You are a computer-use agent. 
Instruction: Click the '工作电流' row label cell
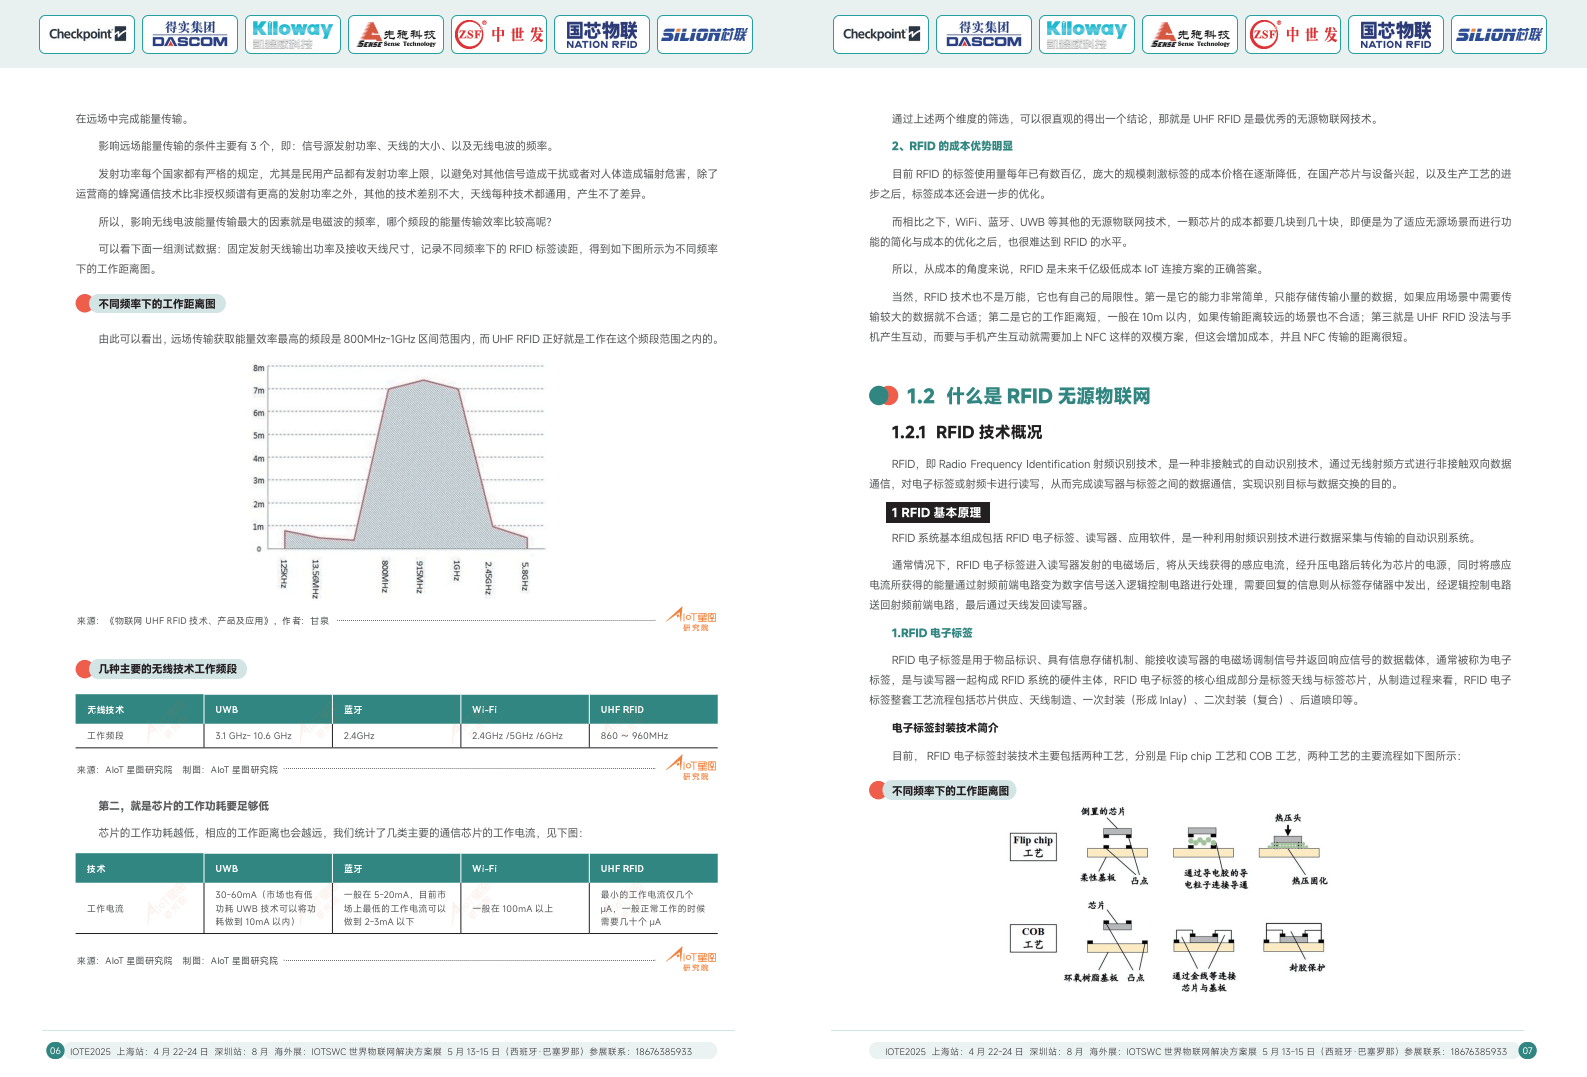[139, 908]
